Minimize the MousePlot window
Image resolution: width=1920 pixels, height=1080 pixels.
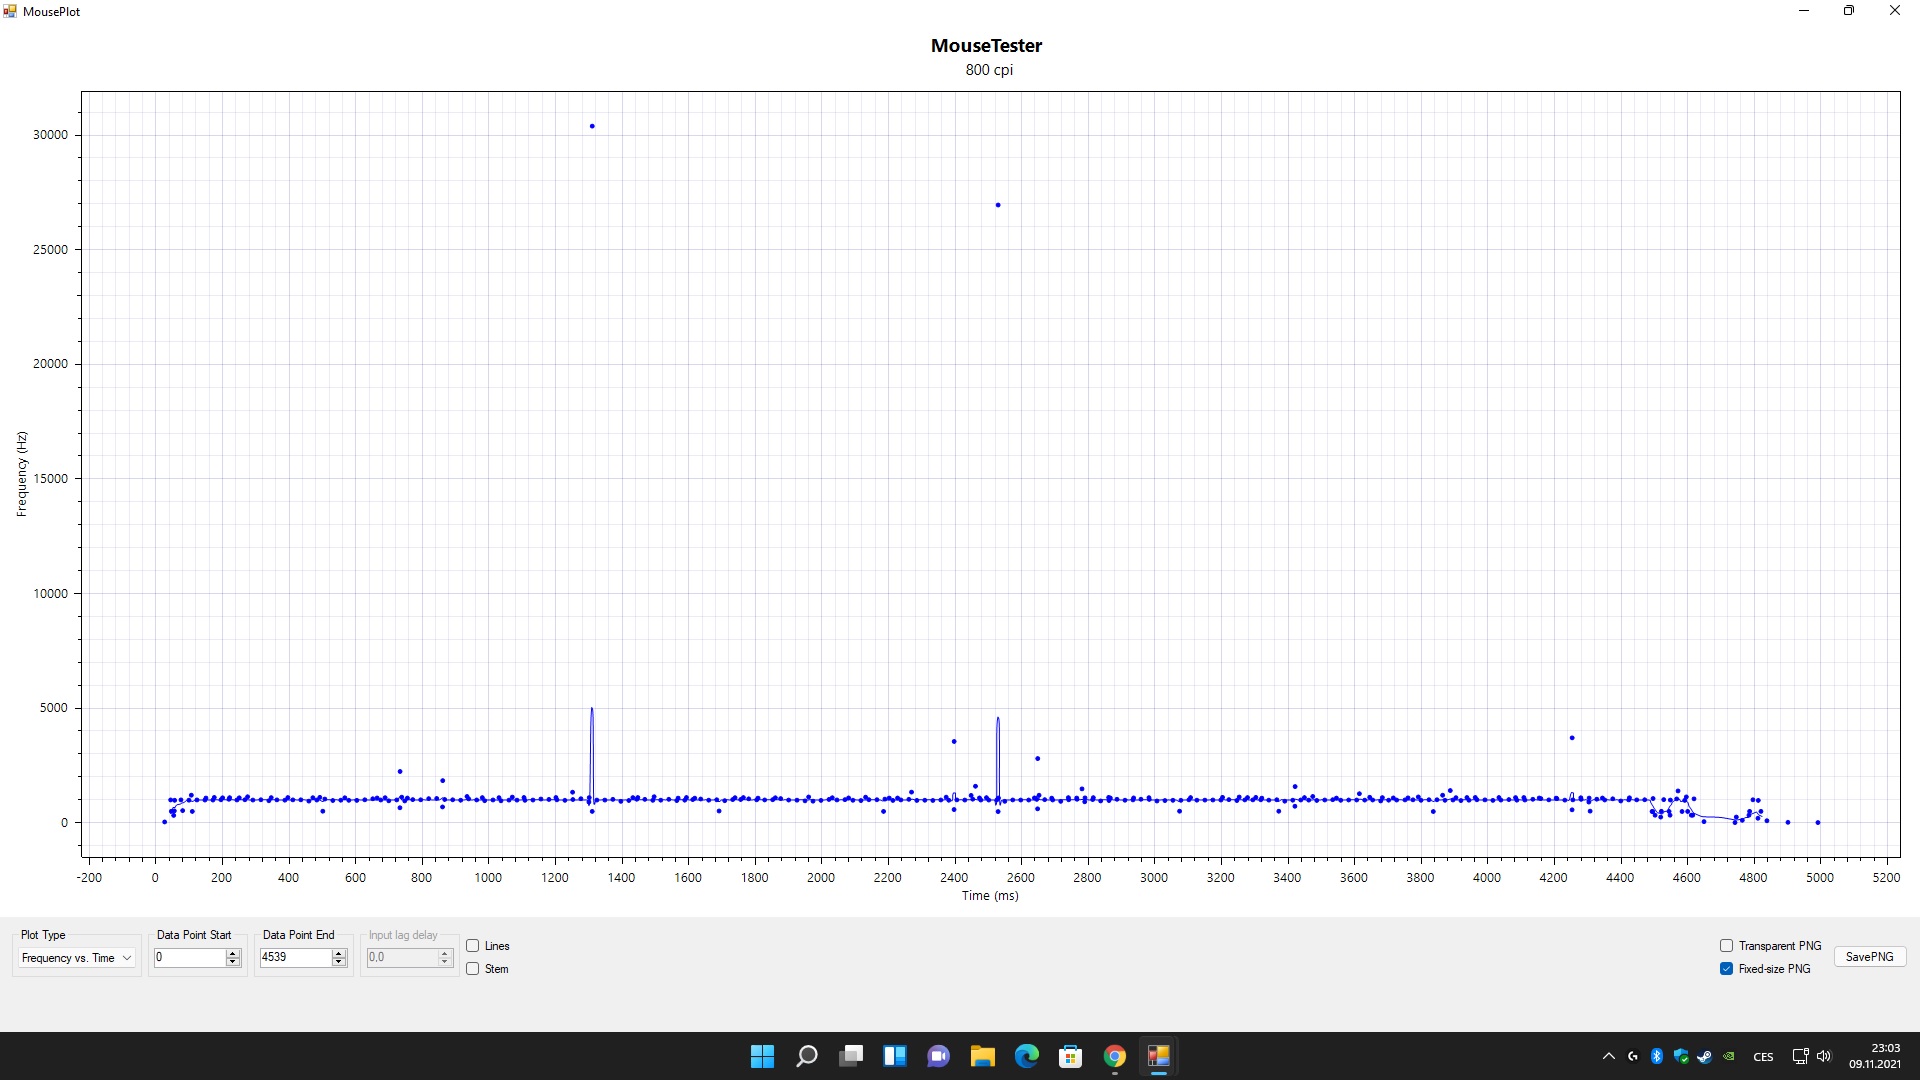pos(1804,11)
